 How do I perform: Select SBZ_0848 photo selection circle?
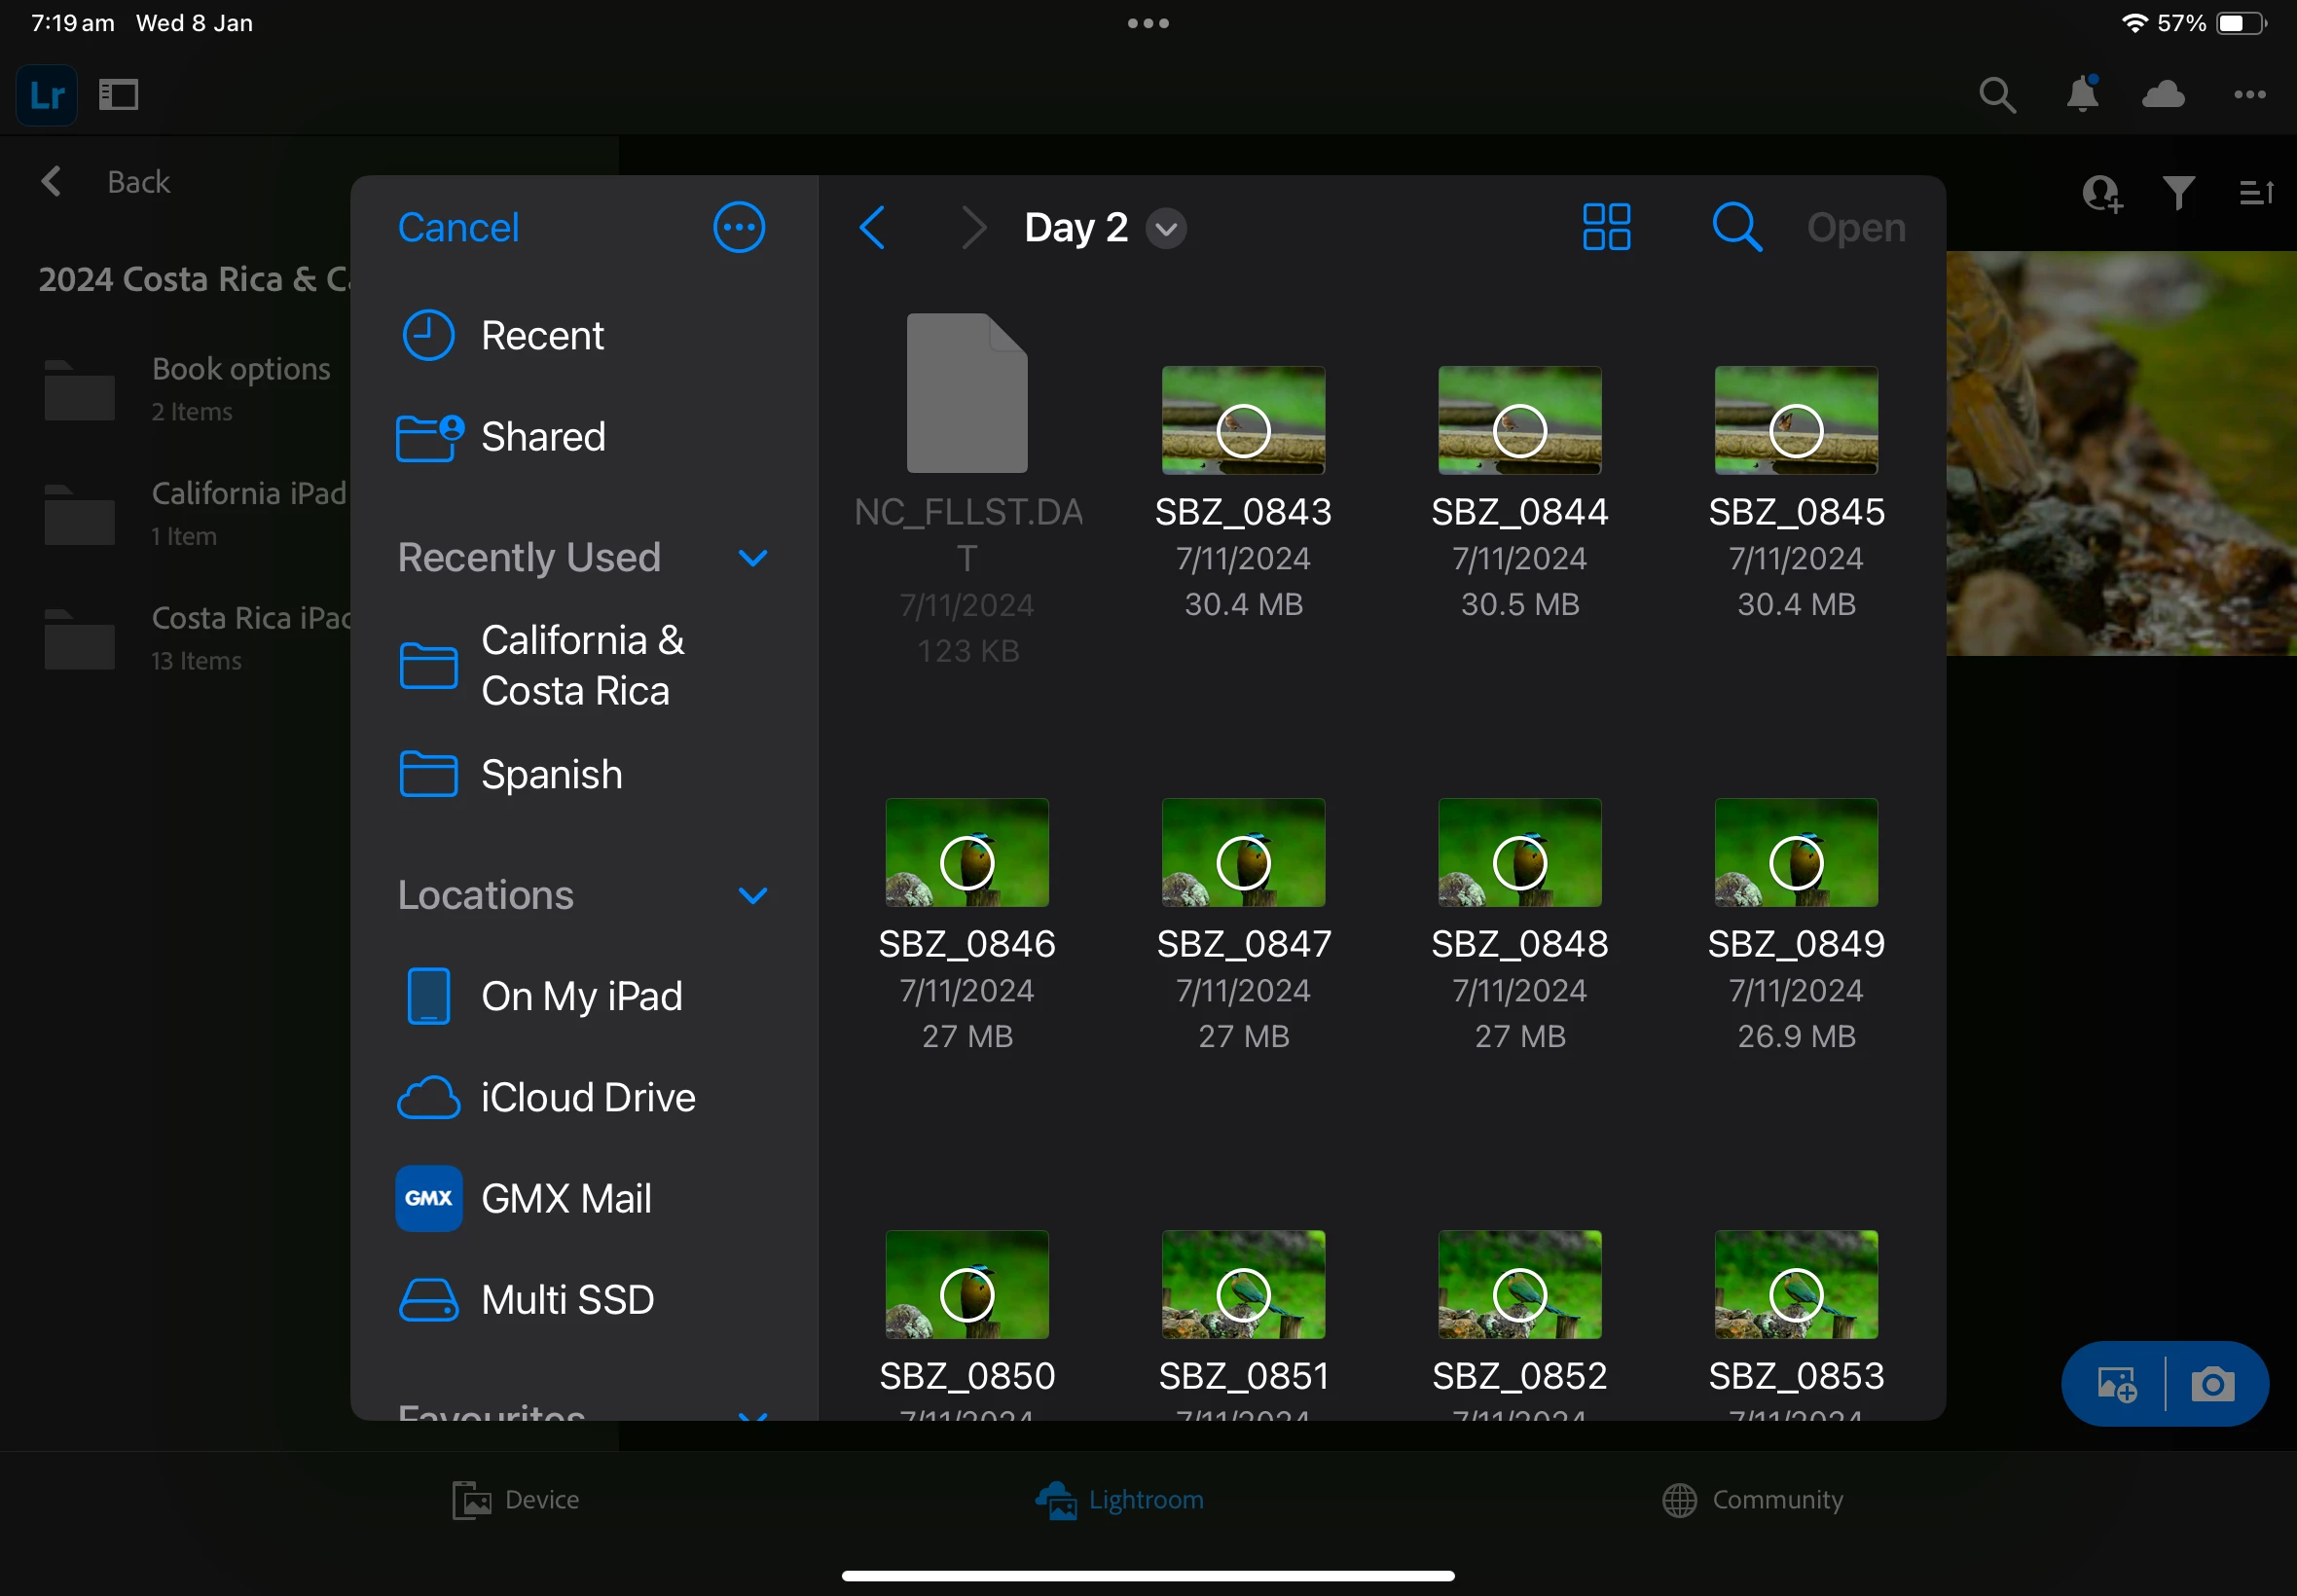pyautogui.click(x=1519, y=863)
